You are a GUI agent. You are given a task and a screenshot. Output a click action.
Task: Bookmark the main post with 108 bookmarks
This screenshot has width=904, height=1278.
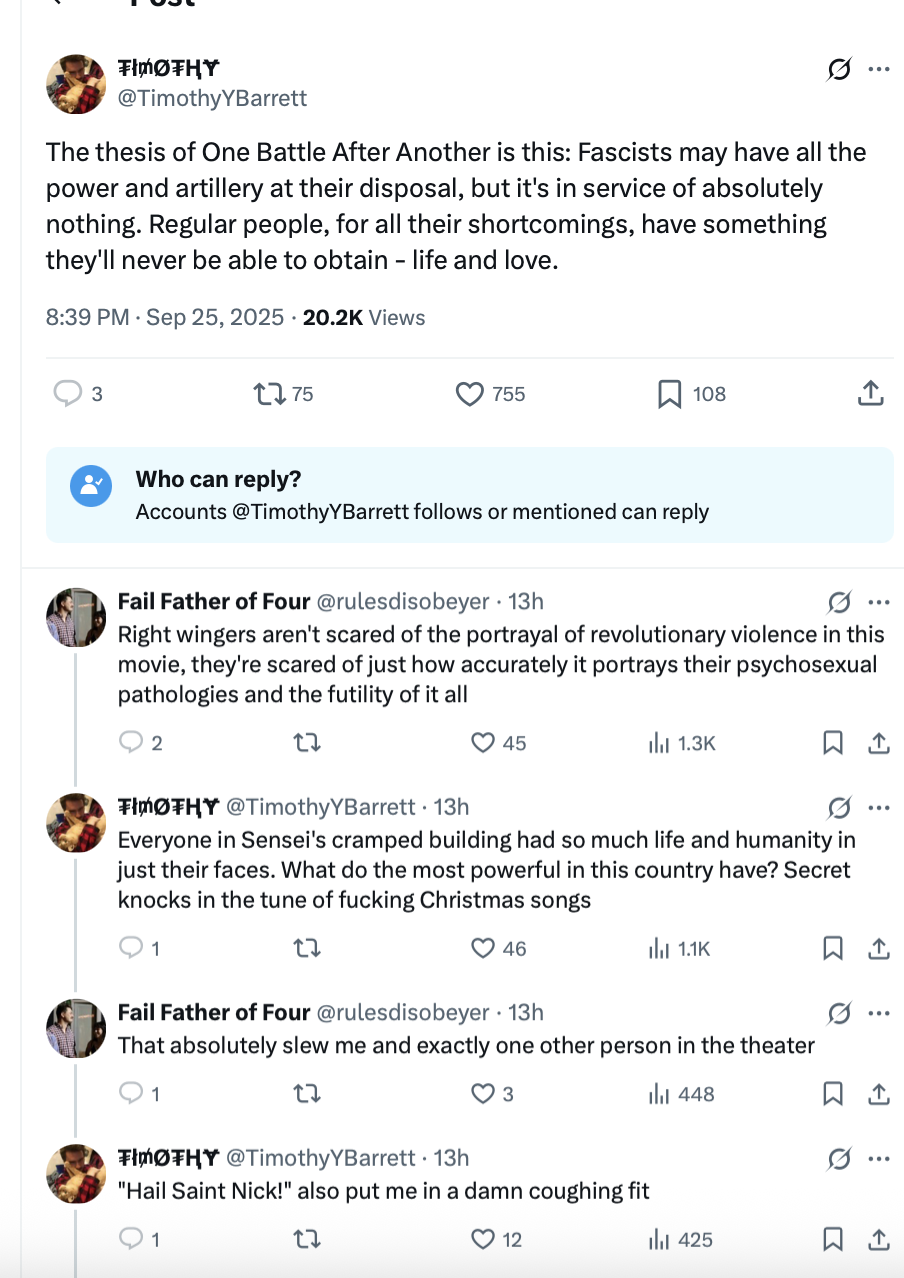pos(669,394)
